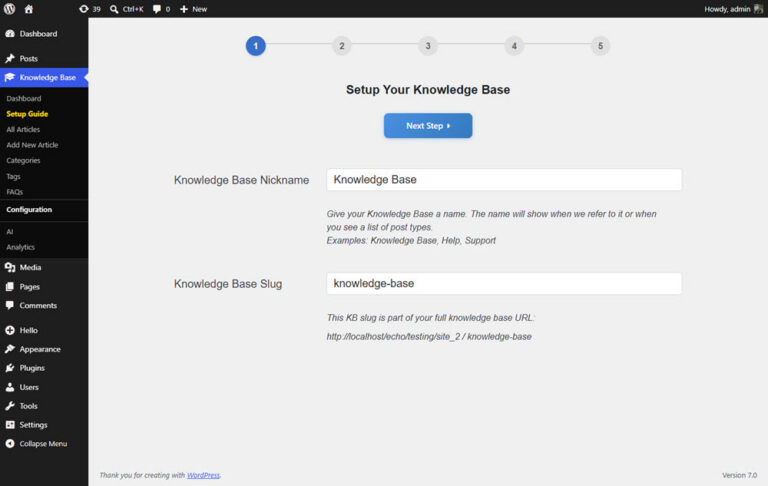Image resolution: width=768 pixels, height=486 pixels.
Task: Click Howdy, admin account text
Action: pyautogui.click(x=727, y=9)
